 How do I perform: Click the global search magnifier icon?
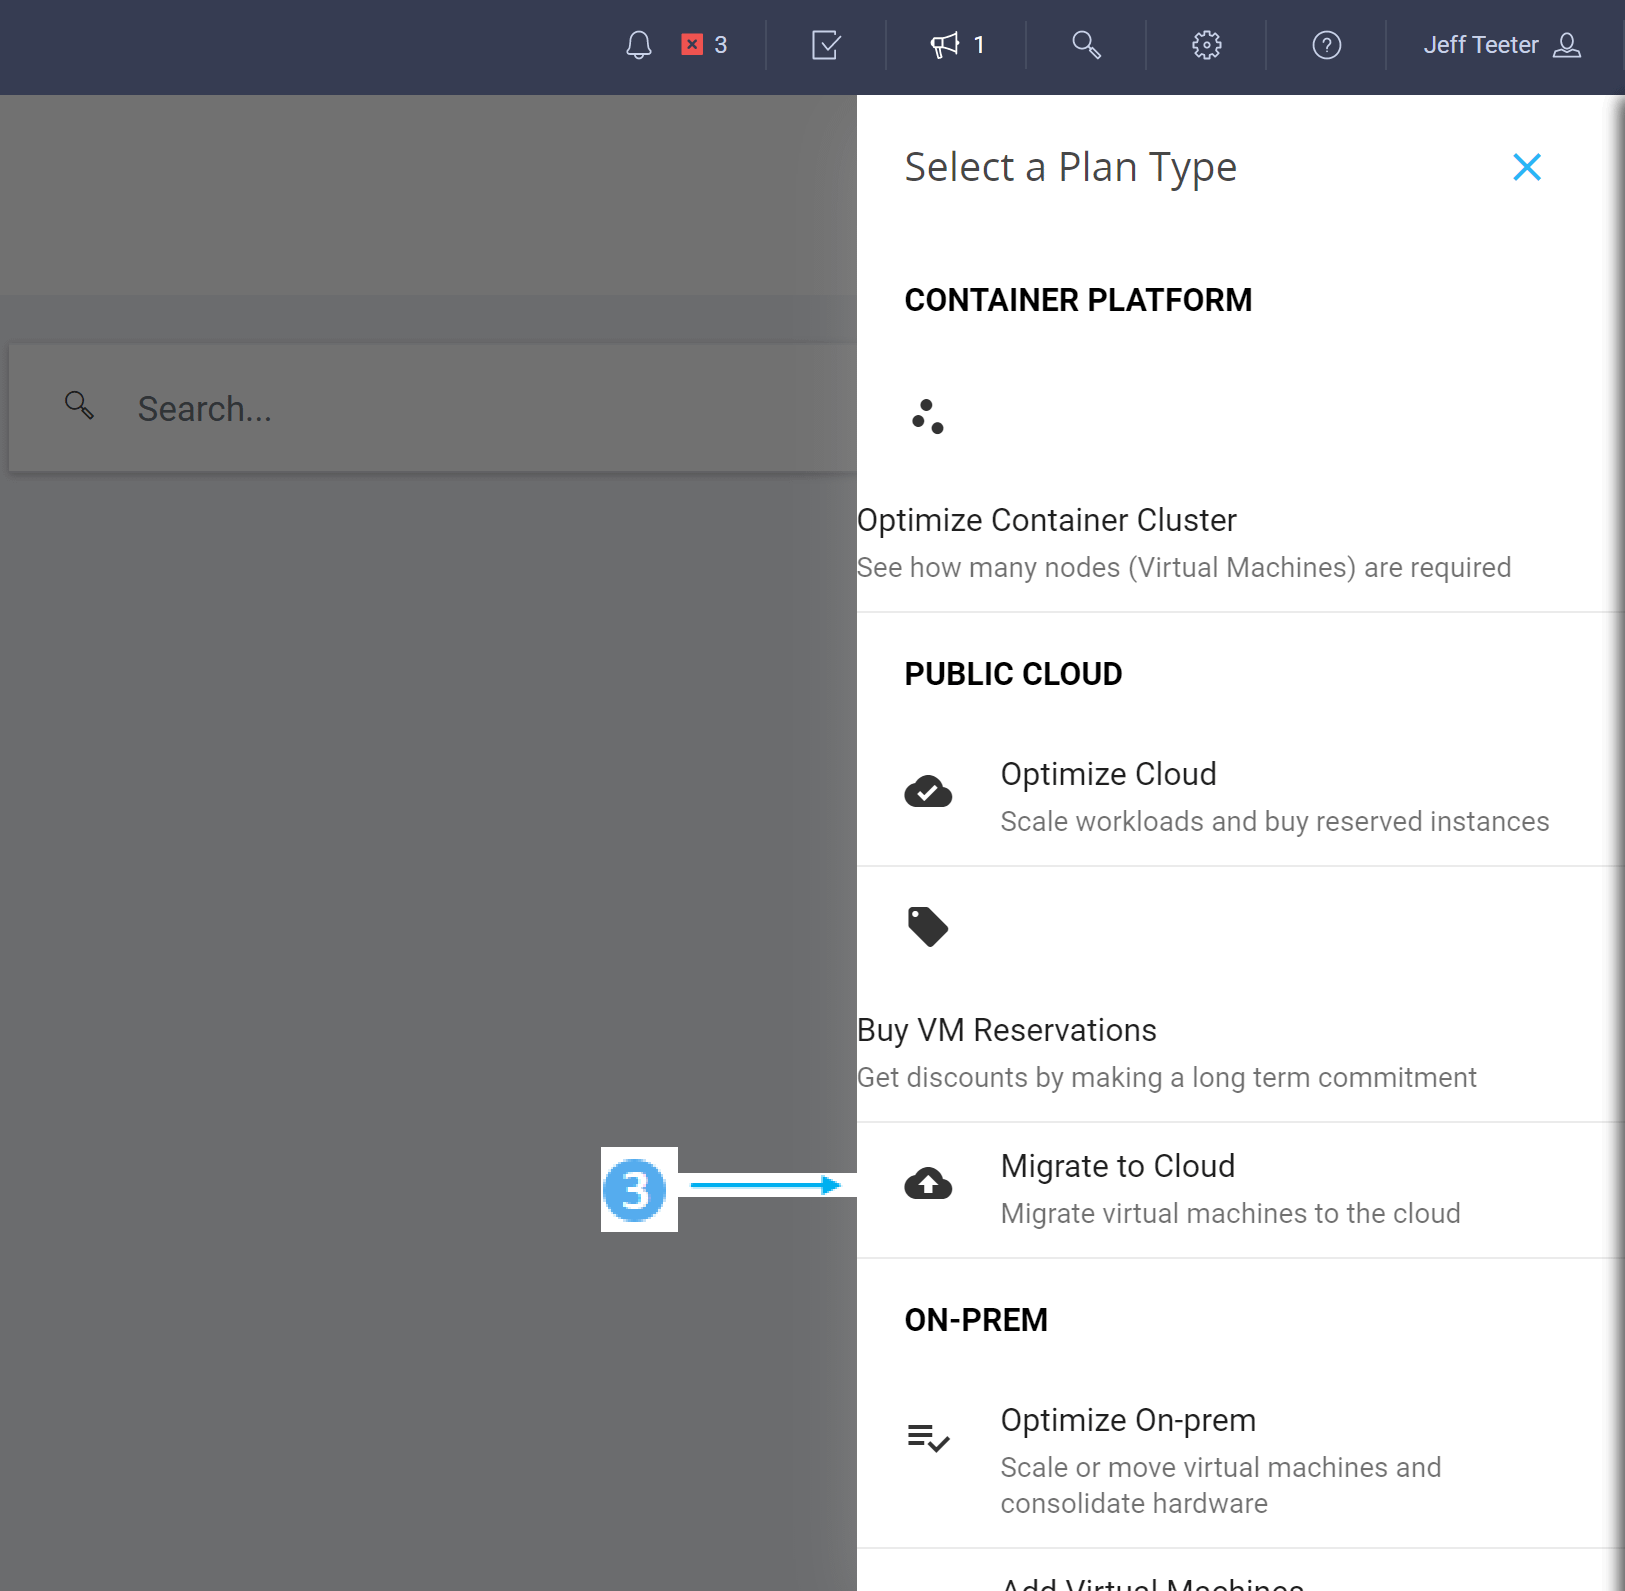click(1085, 45)
